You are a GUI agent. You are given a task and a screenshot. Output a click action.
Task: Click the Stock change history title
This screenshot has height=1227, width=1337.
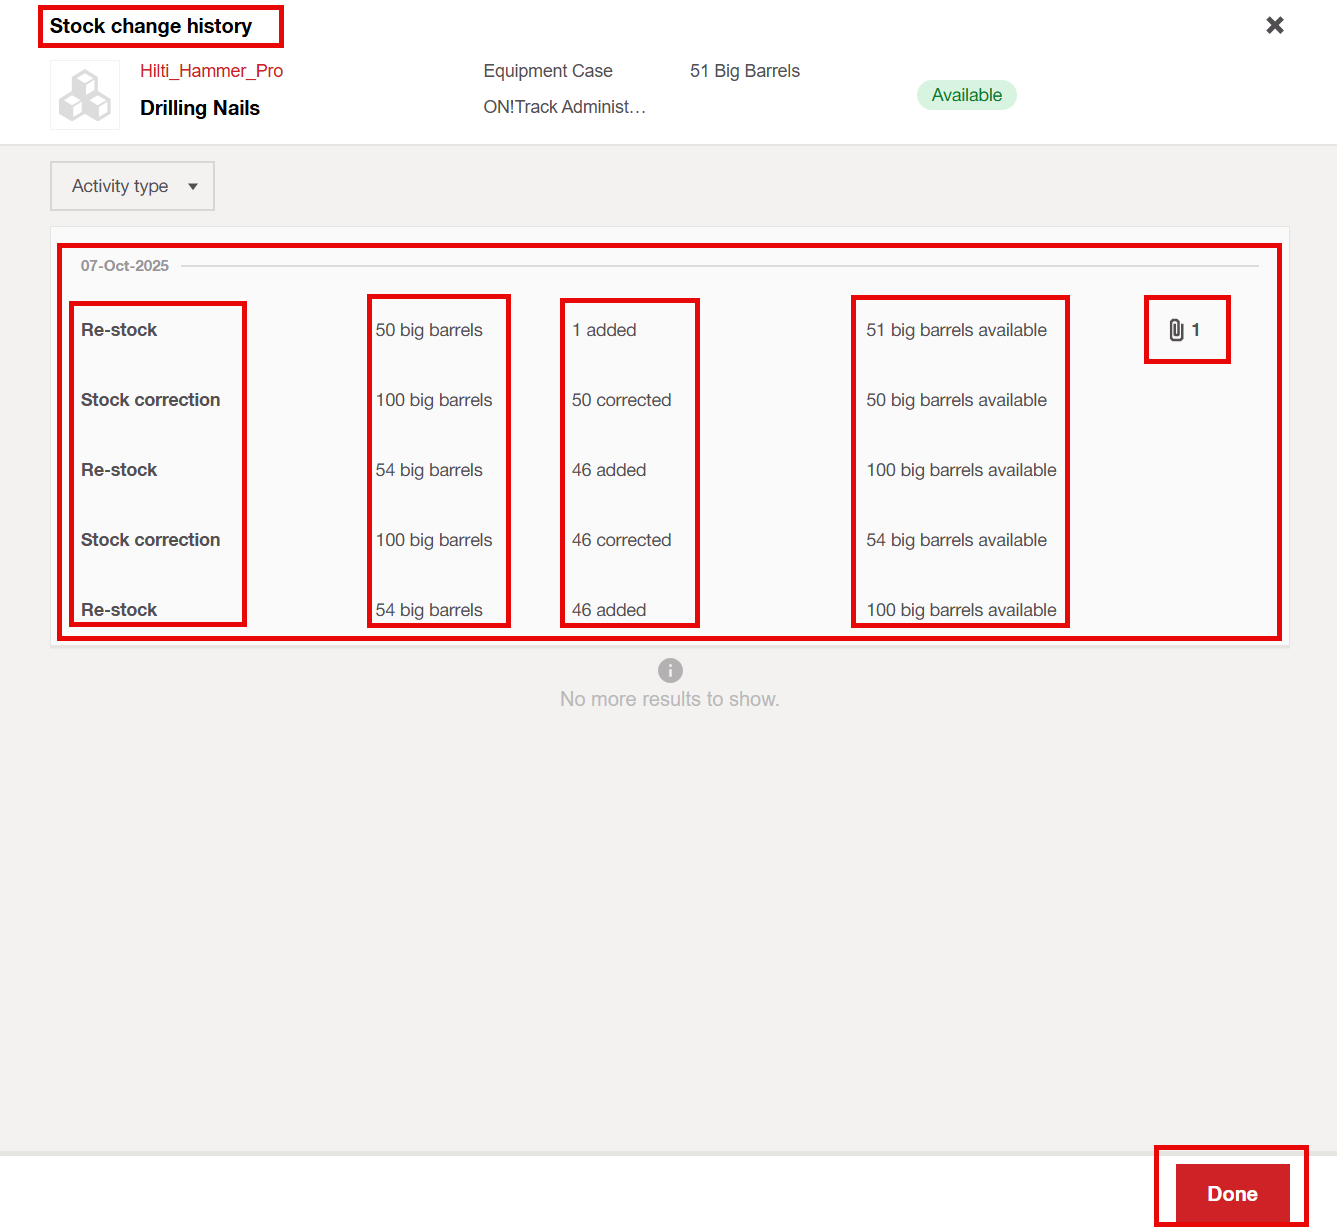151,26
